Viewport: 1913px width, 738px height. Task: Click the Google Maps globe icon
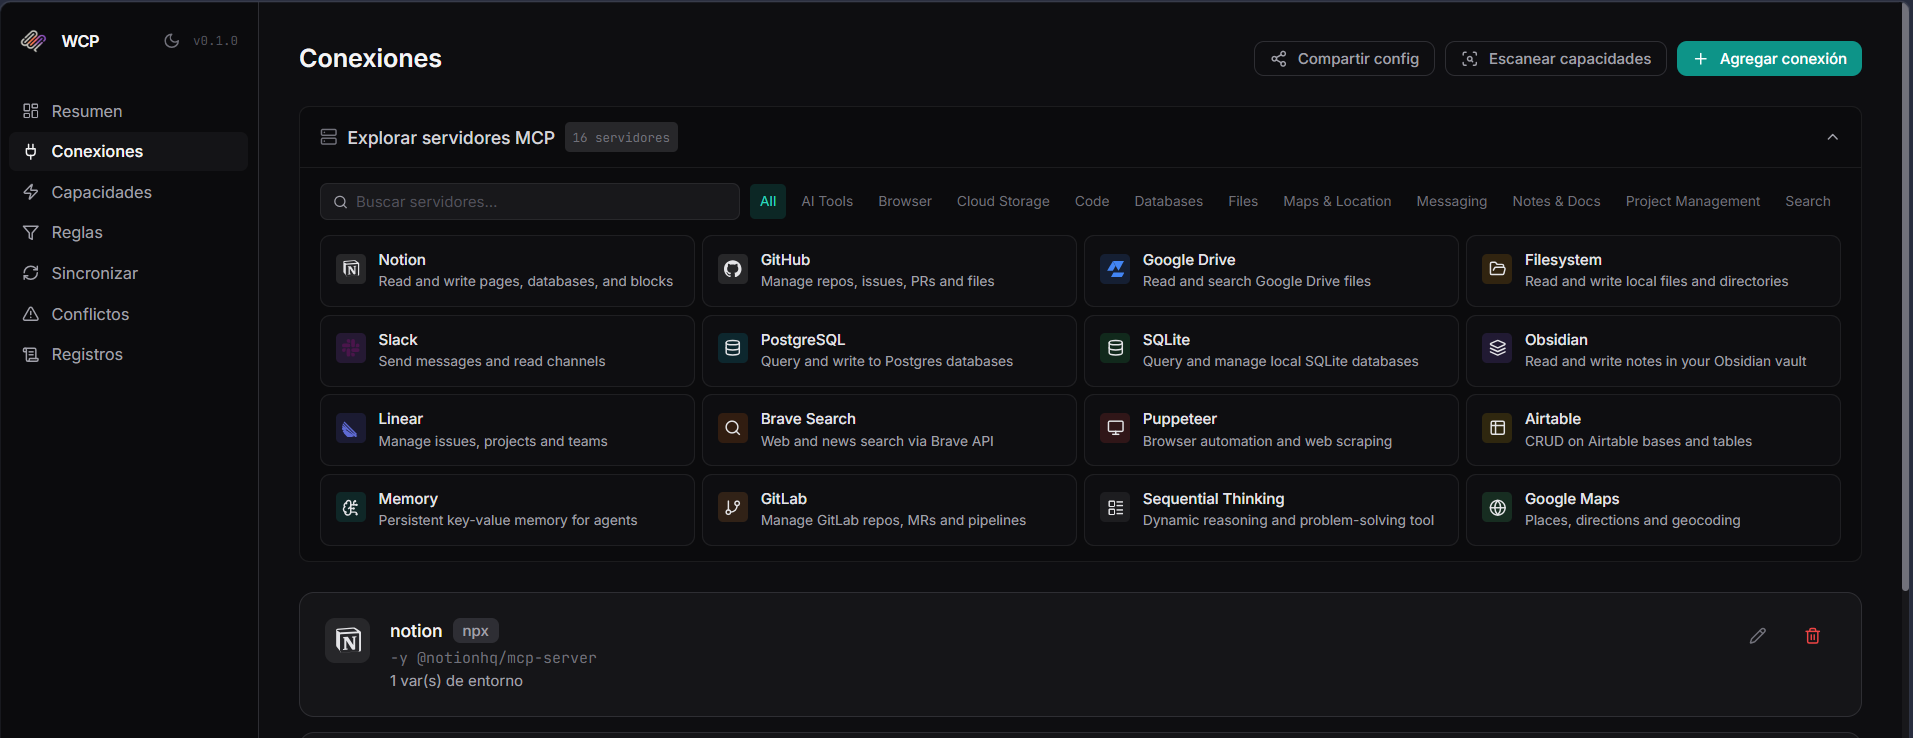[x=1497, y=508]
